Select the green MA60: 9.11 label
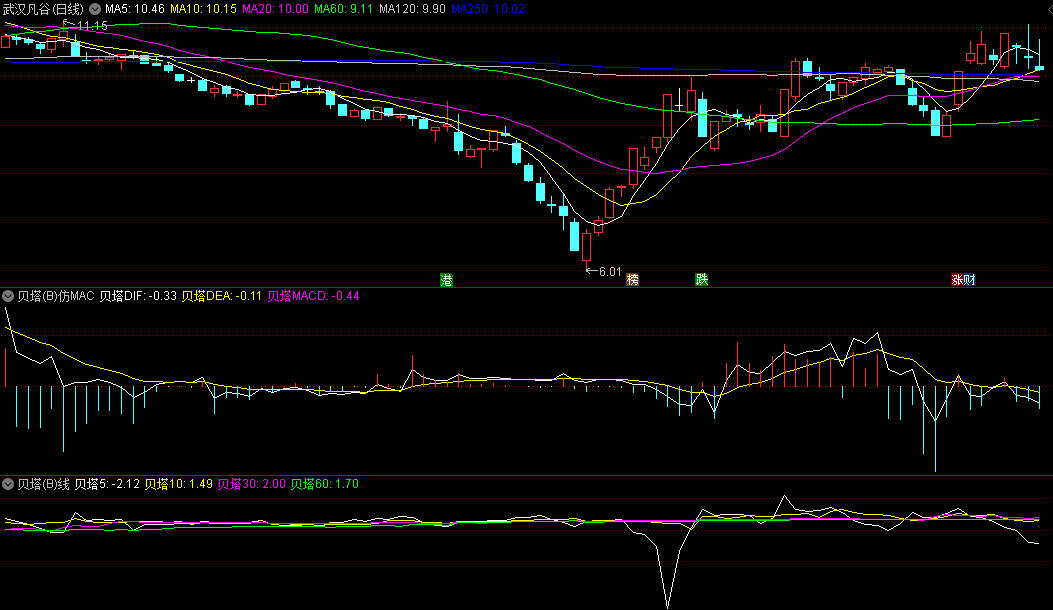Viewport: 1053px width, 610px height. 343,9
